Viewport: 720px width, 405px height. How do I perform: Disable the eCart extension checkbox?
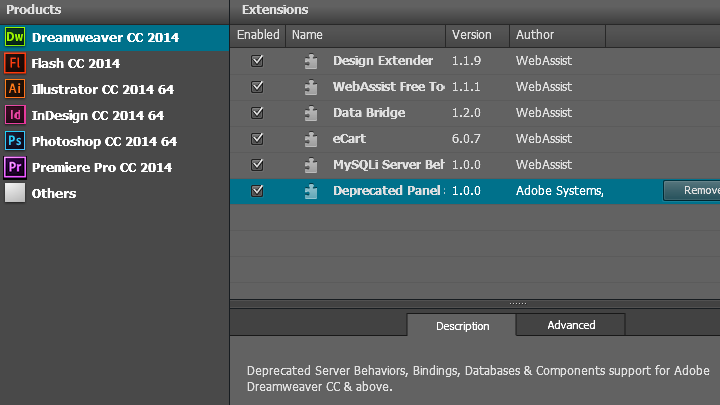[257, 139]
